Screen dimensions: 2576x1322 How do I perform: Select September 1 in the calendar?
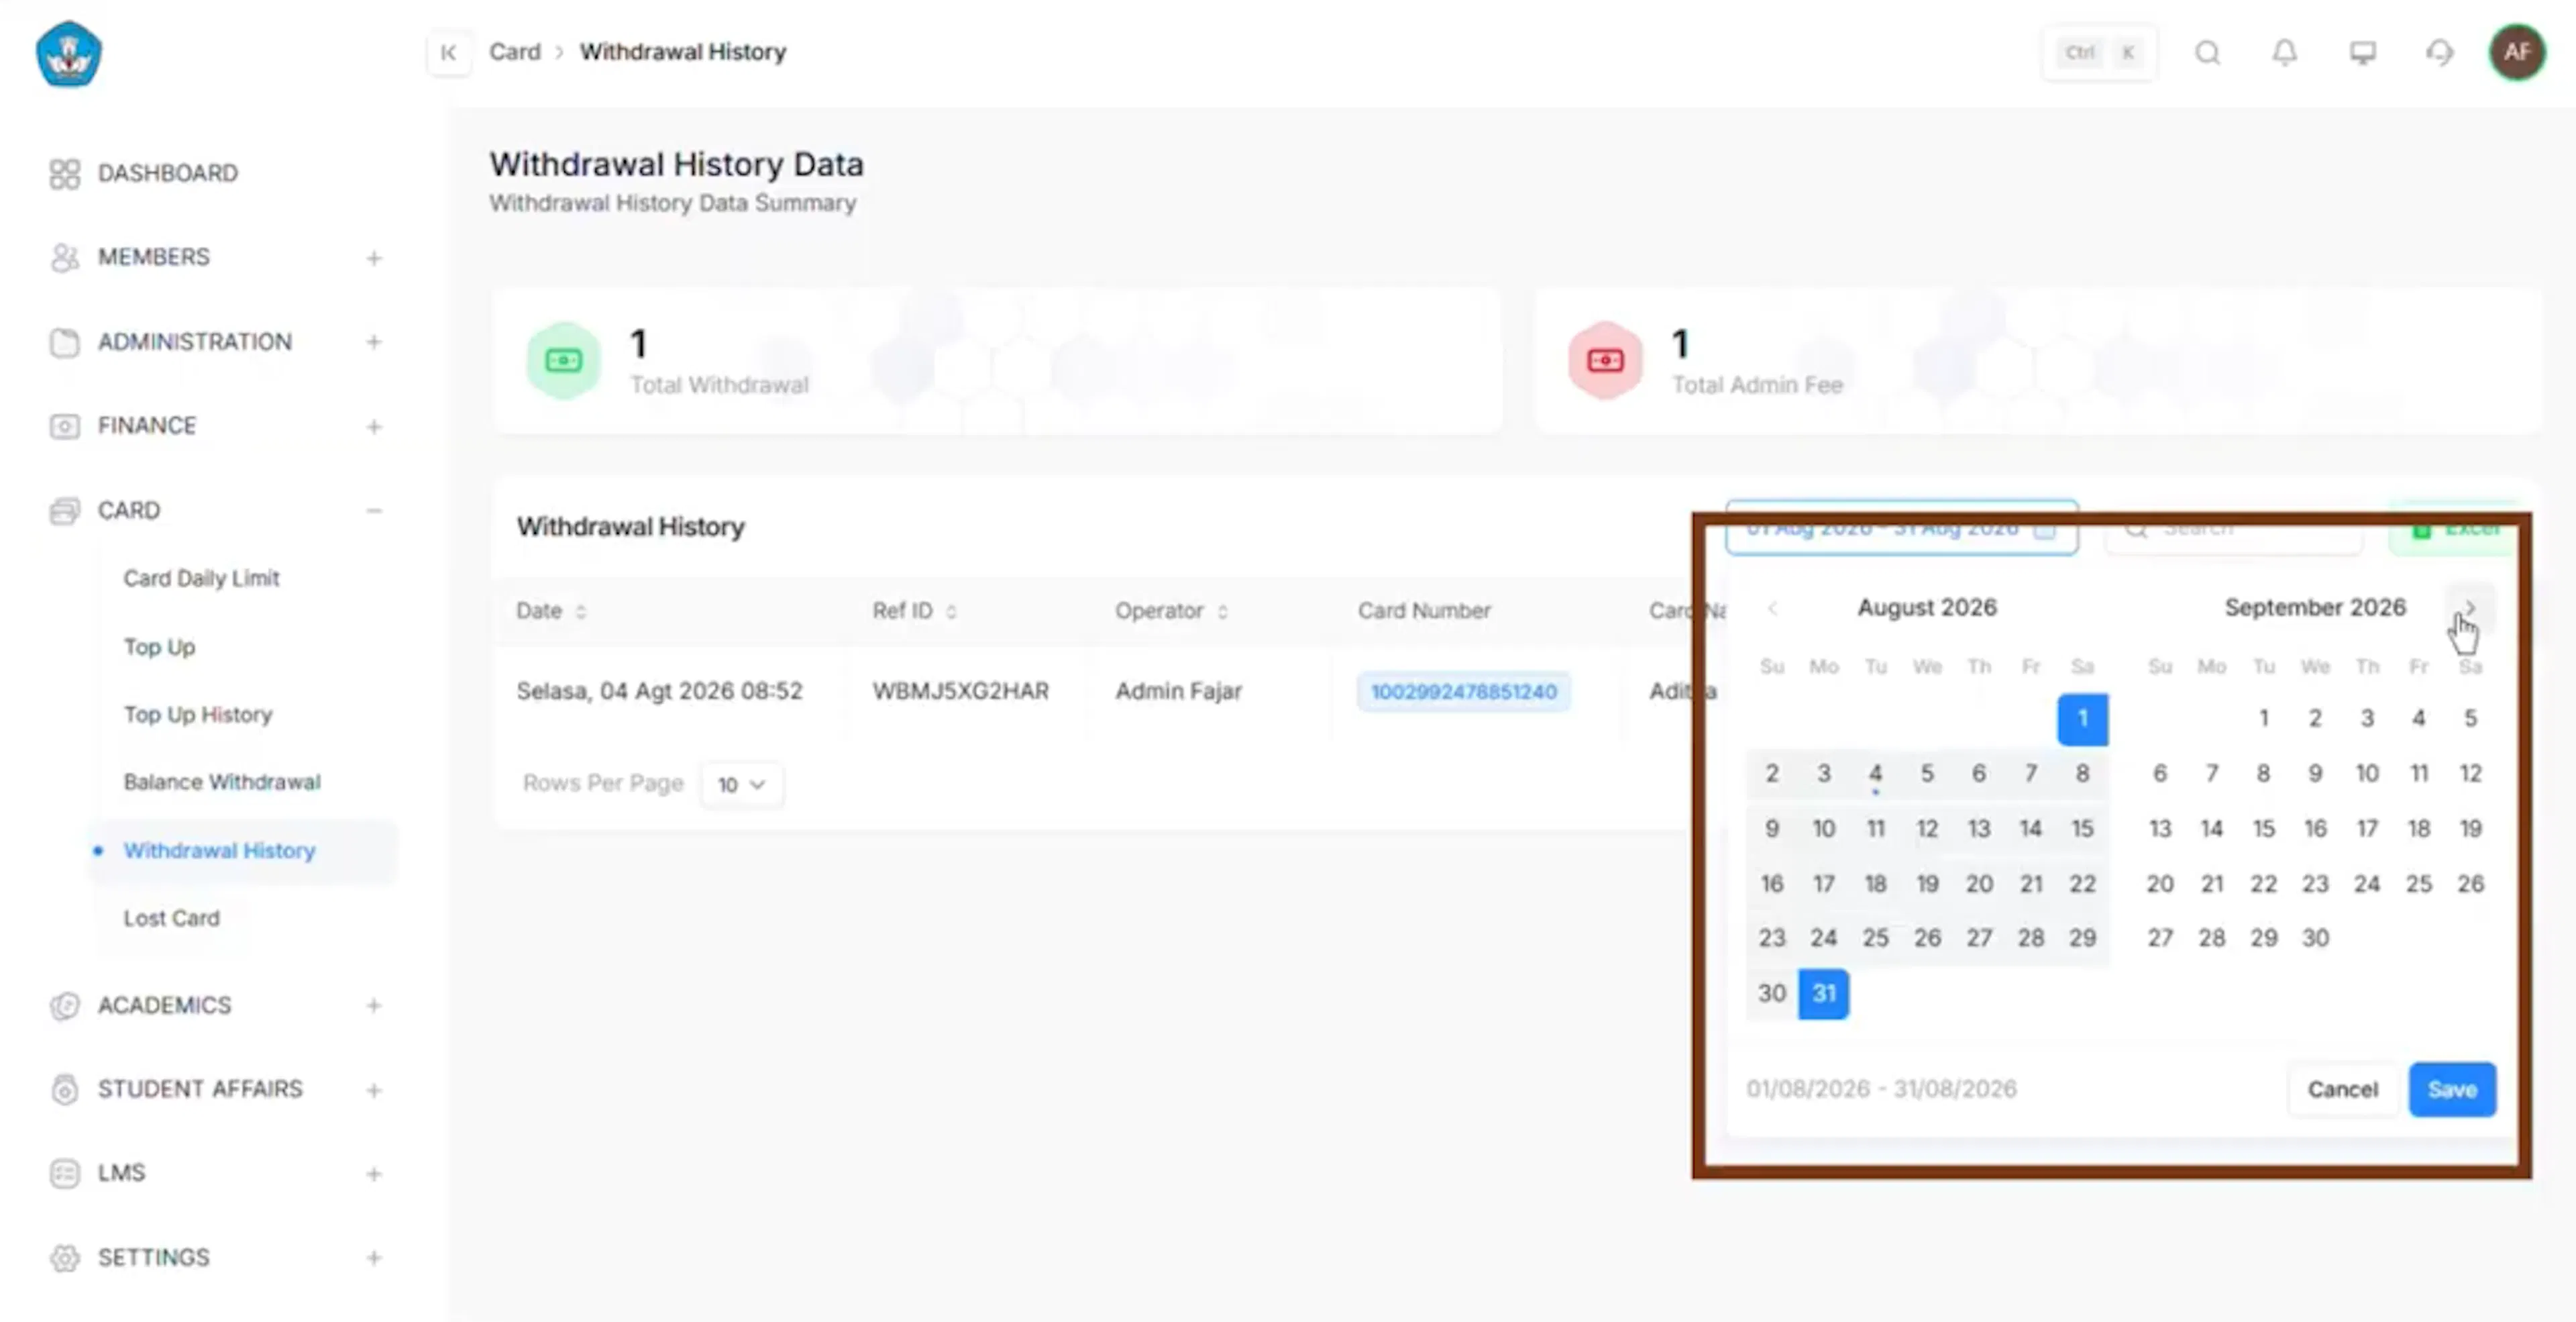(x=2263, y=719)
